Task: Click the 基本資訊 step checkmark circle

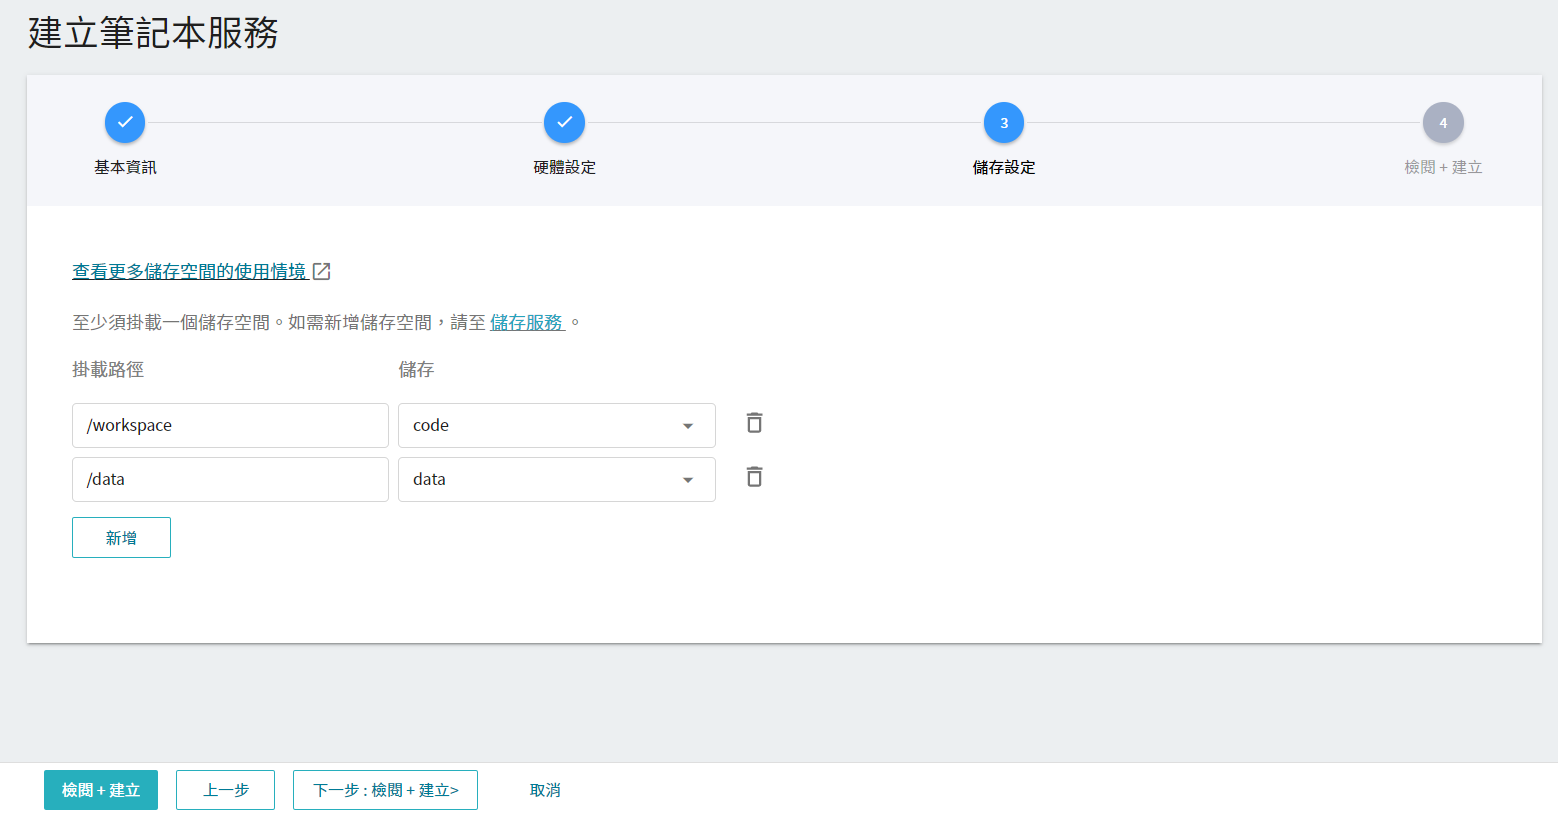Action: [125, 122]
